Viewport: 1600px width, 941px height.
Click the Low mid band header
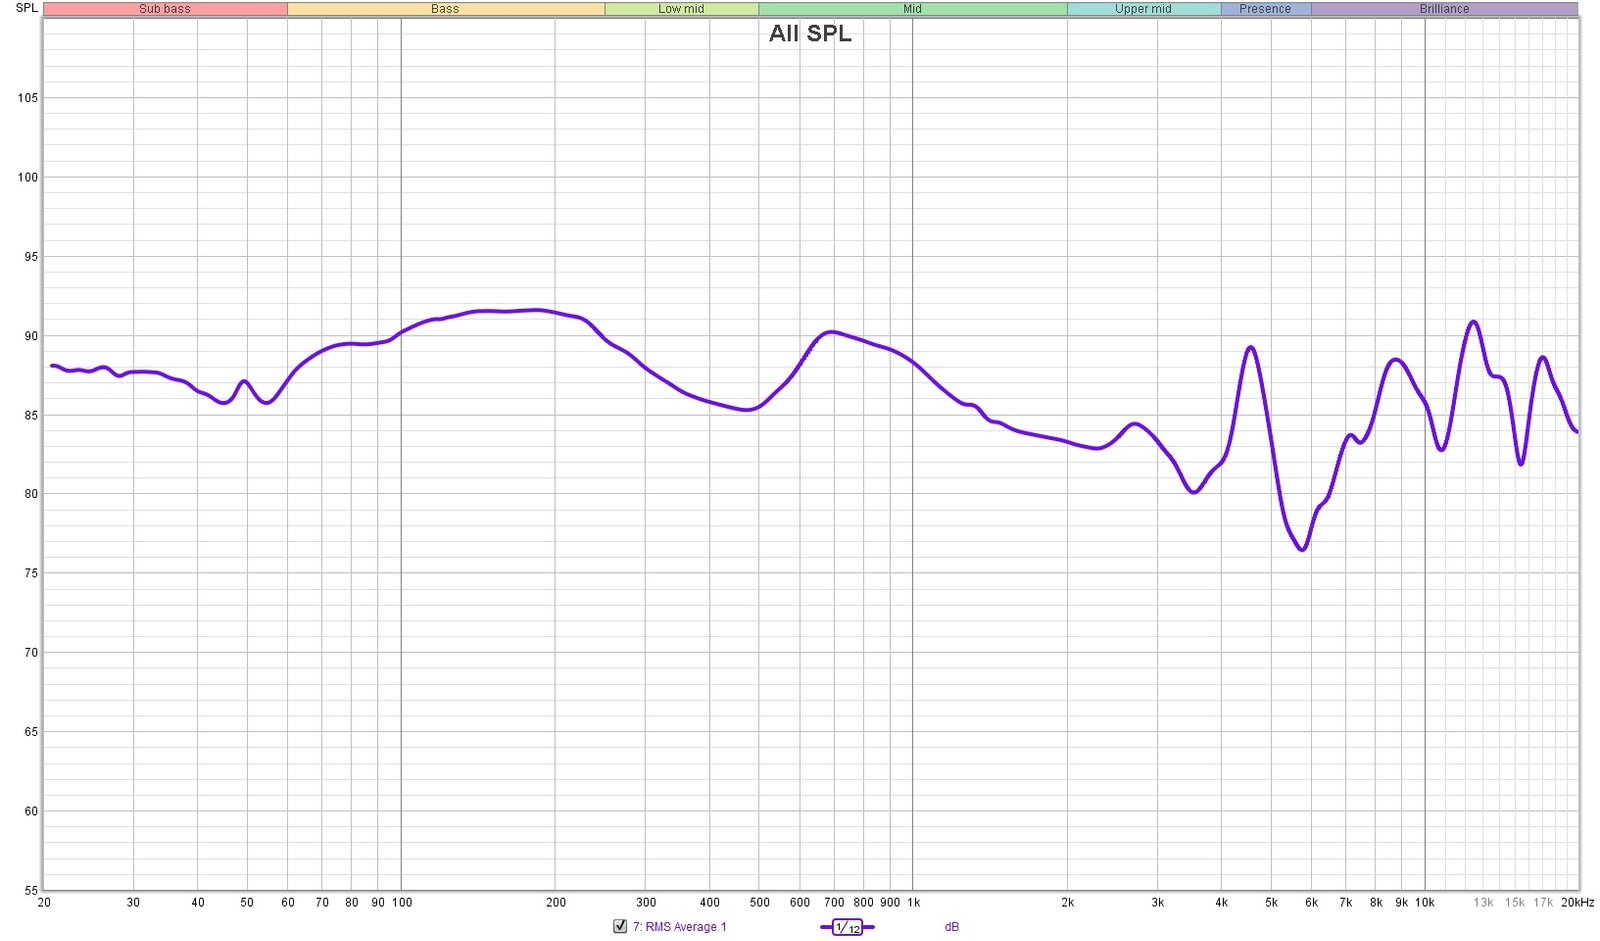681,9
